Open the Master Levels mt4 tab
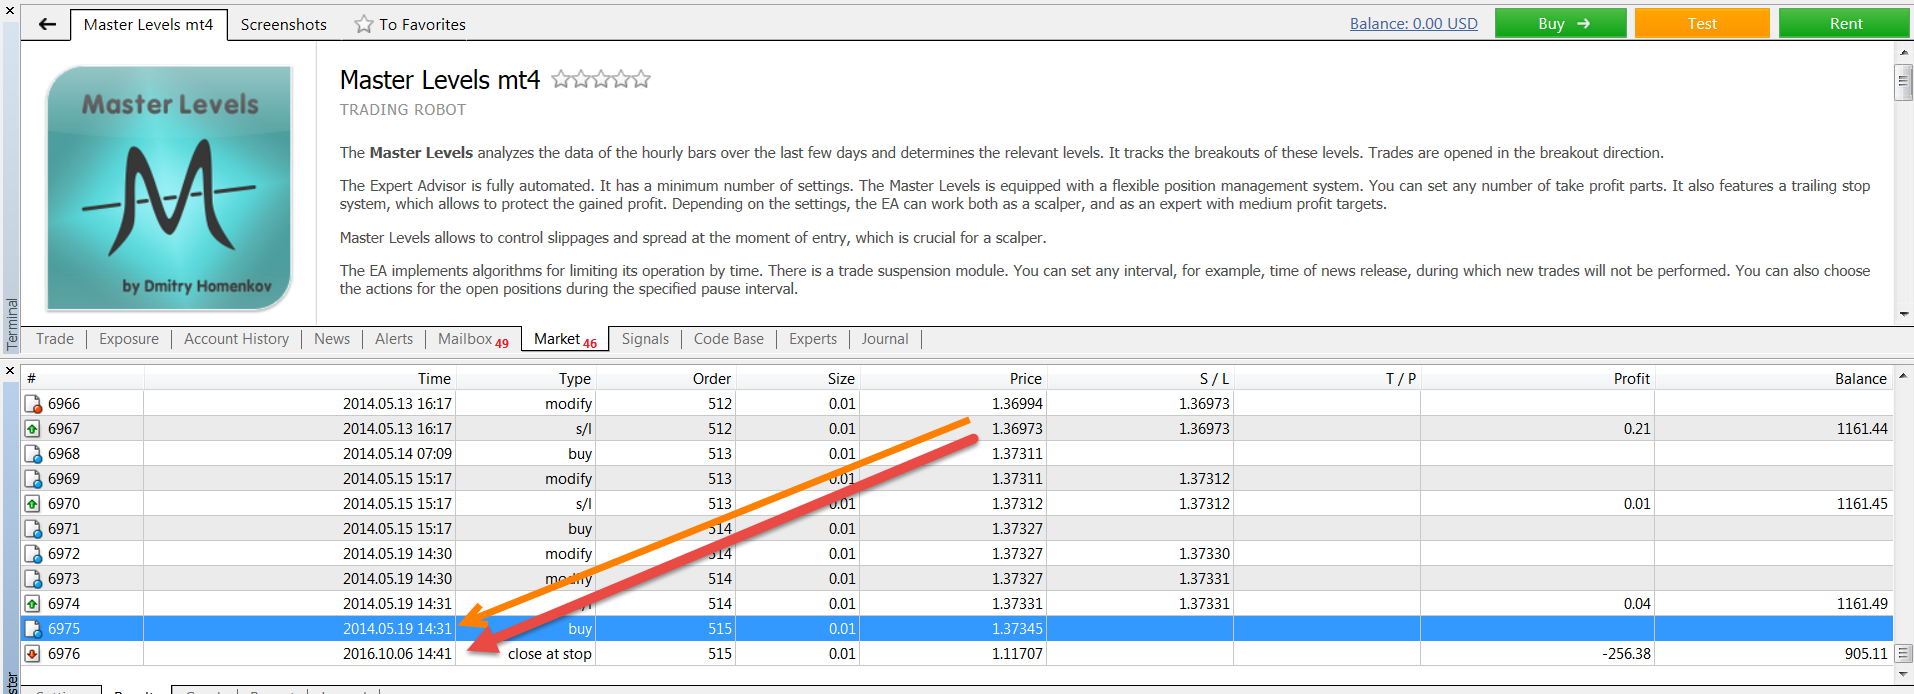This screenshot has height=694, width=1914. [149, 24]
